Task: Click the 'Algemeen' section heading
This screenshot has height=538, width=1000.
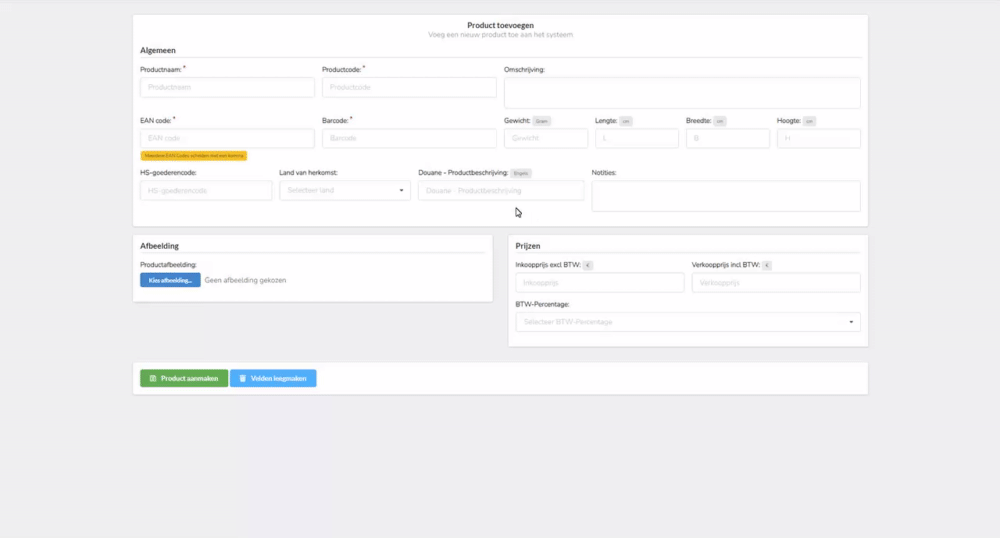Action: pos(158,50)
